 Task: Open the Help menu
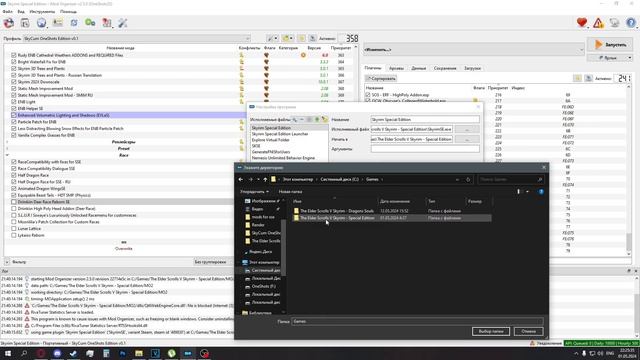pyautogui.click(x=68, y=12)
